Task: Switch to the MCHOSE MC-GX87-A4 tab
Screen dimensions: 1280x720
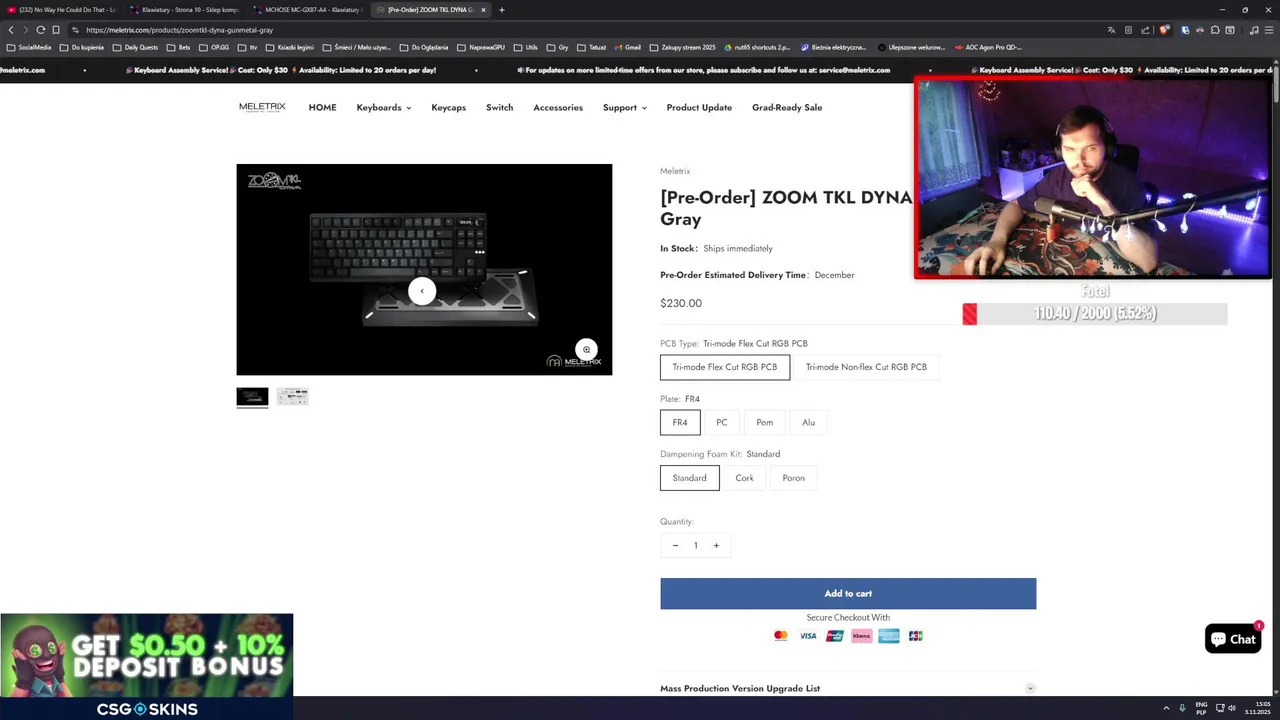Action: pyautogui.click(x=307, y=10)
